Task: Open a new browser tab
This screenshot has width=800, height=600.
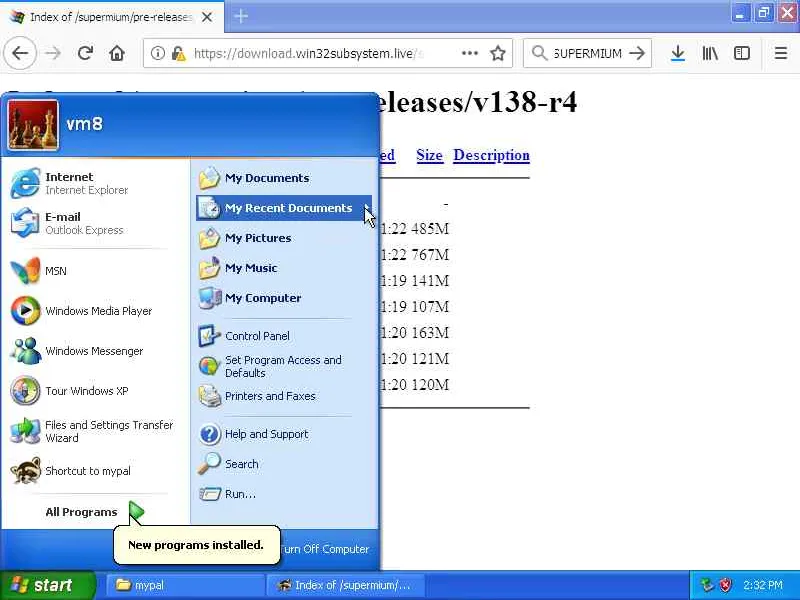Action: (x=241, y=16)
